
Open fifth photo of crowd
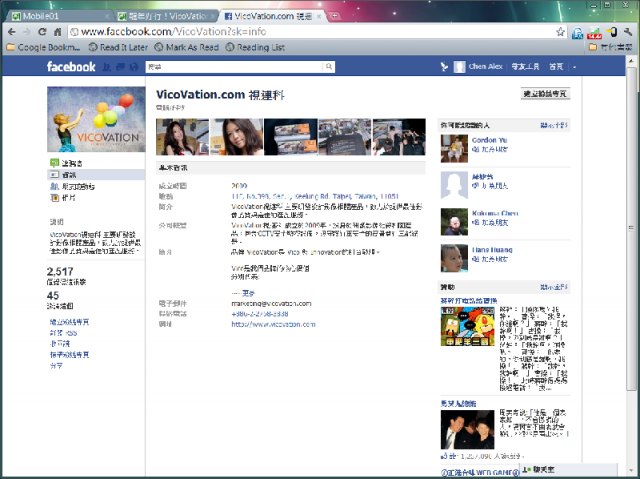tap(399, 137)
